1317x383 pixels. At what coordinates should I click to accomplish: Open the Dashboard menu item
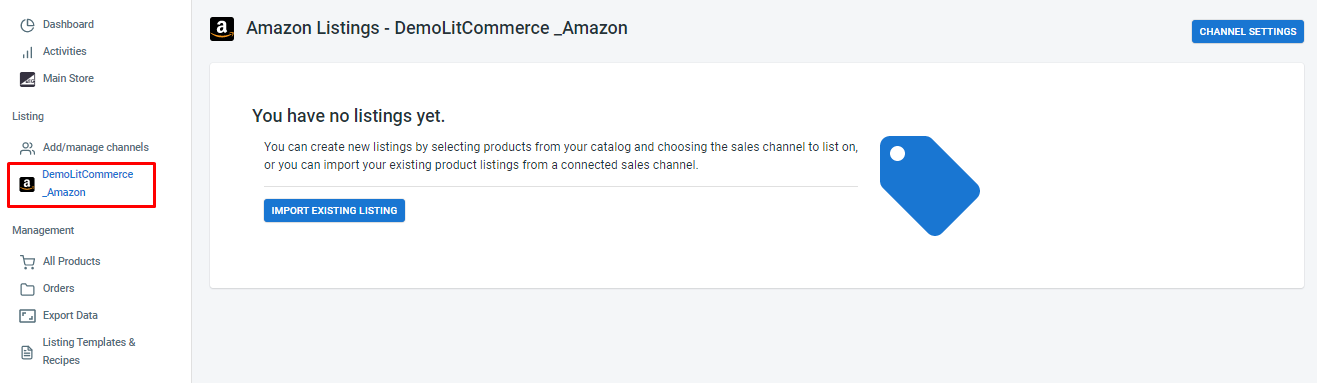point(68,24)
